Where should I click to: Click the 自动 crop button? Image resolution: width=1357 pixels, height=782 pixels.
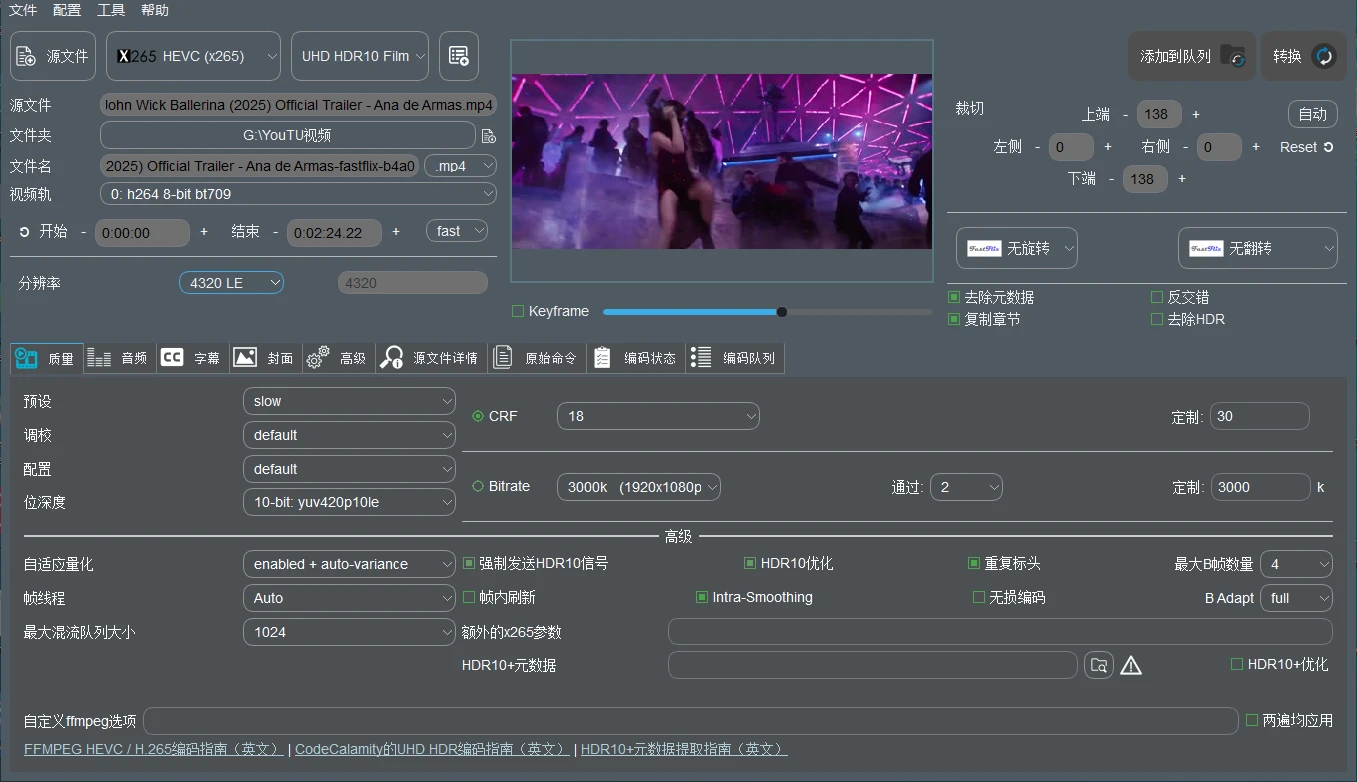[x=1312, y=113]
